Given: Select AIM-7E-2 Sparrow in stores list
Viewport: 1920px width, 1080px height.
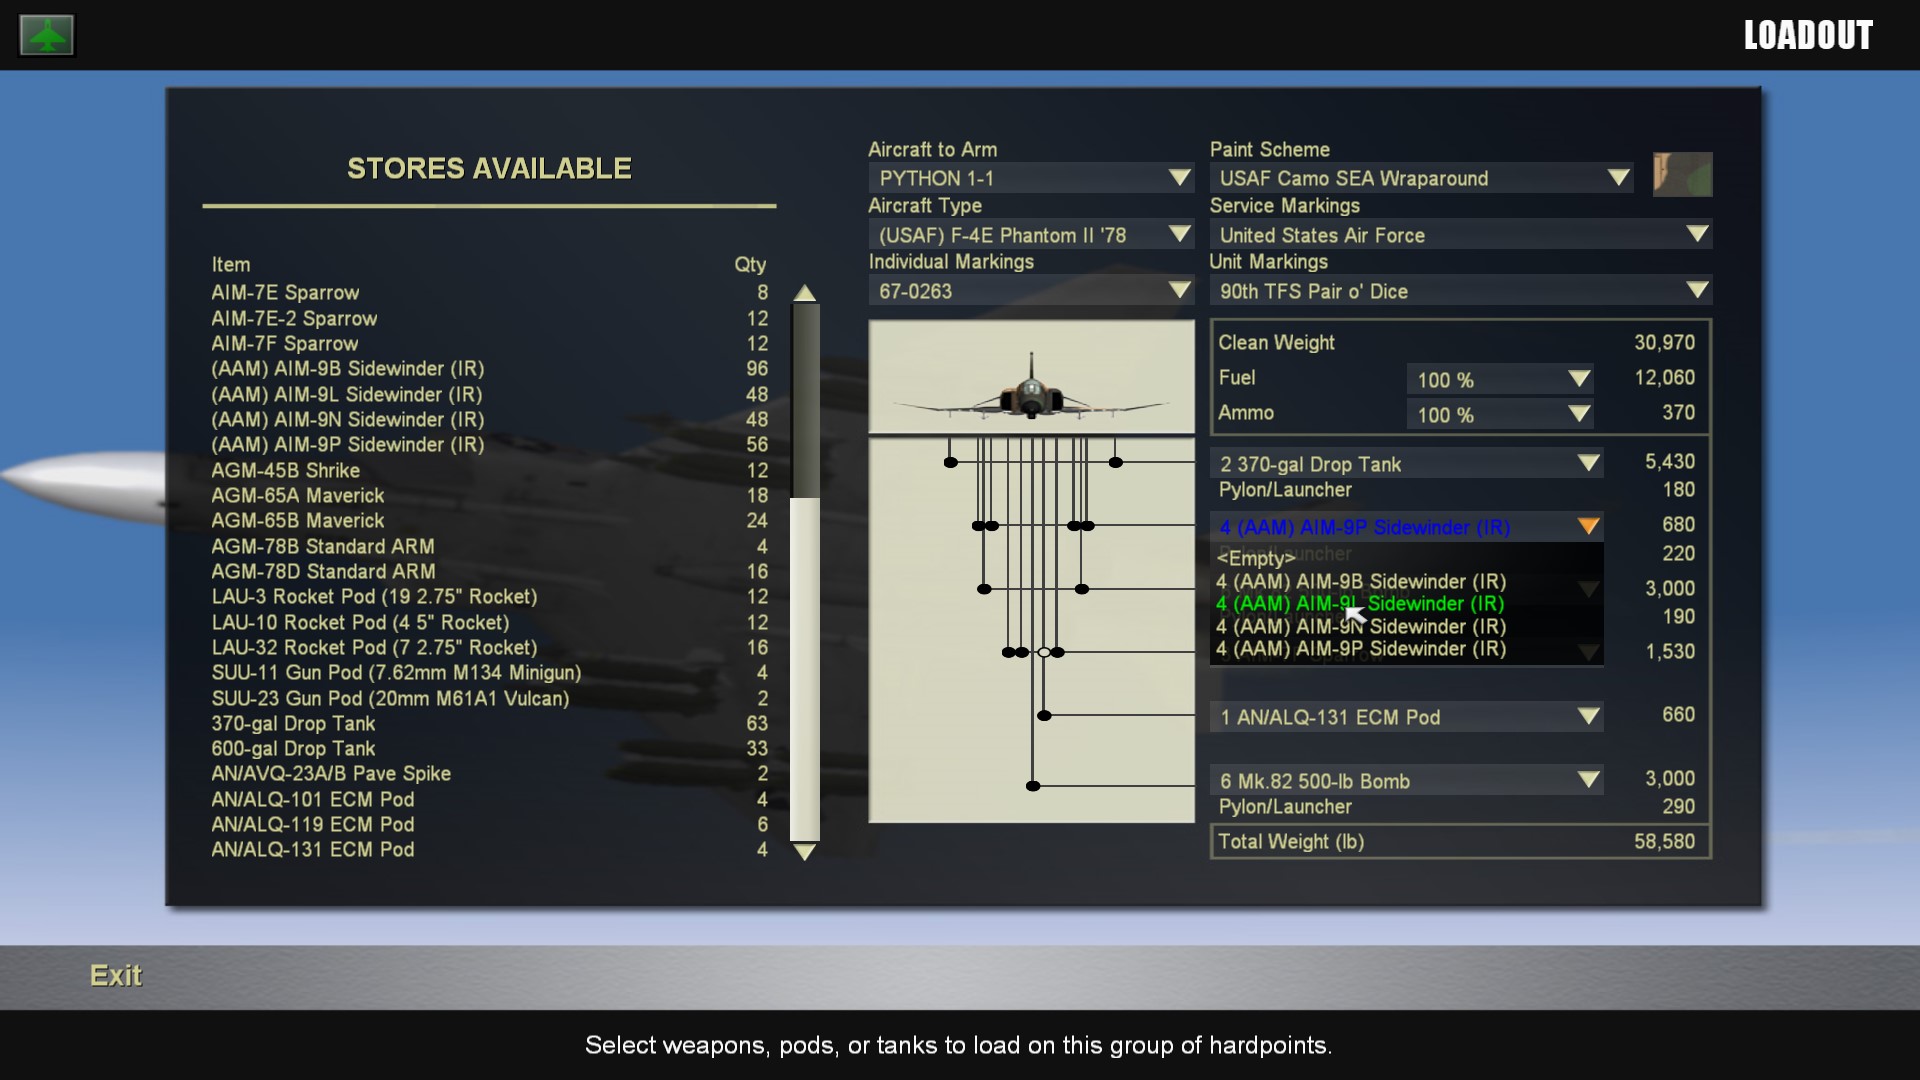Looking at the screenshot, I should (489, 319).
